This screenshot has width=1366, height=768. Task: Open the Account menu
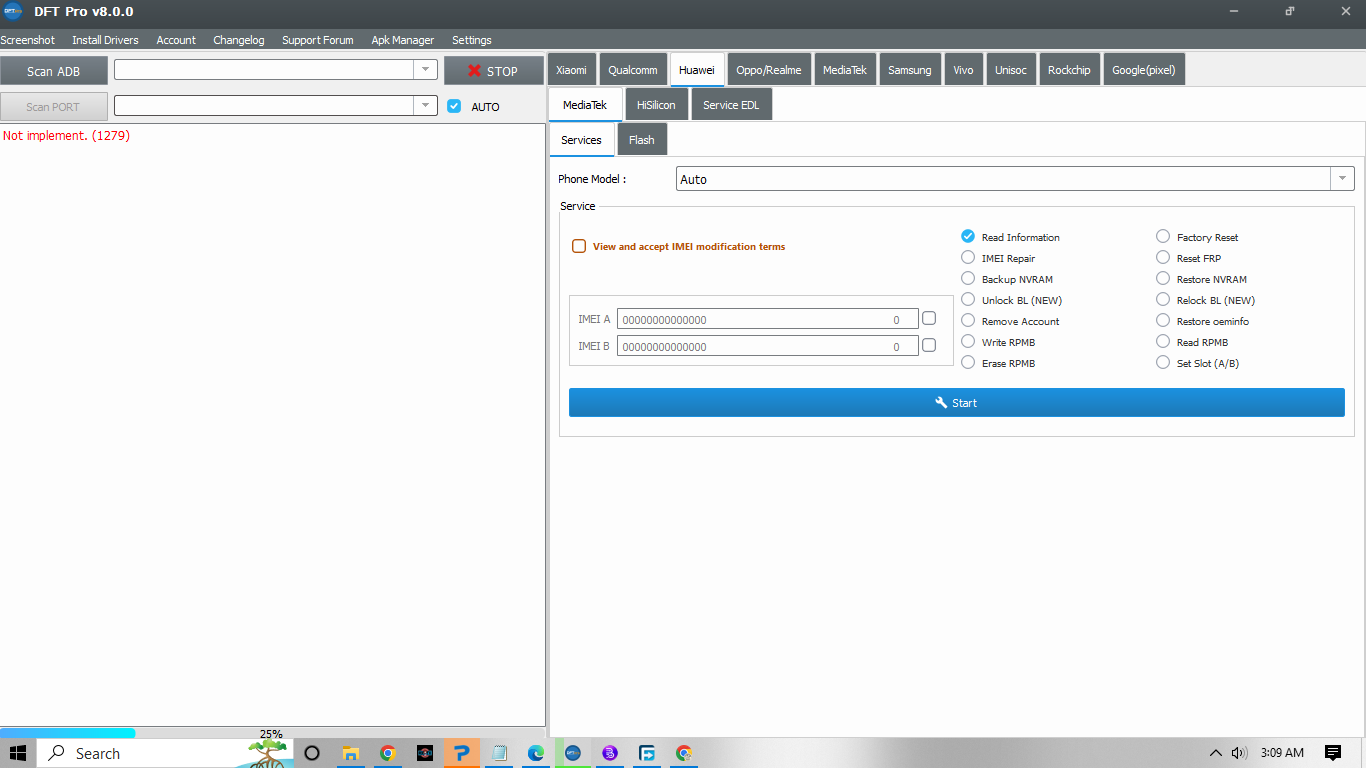pyautogui.click(x=176, y=40)
